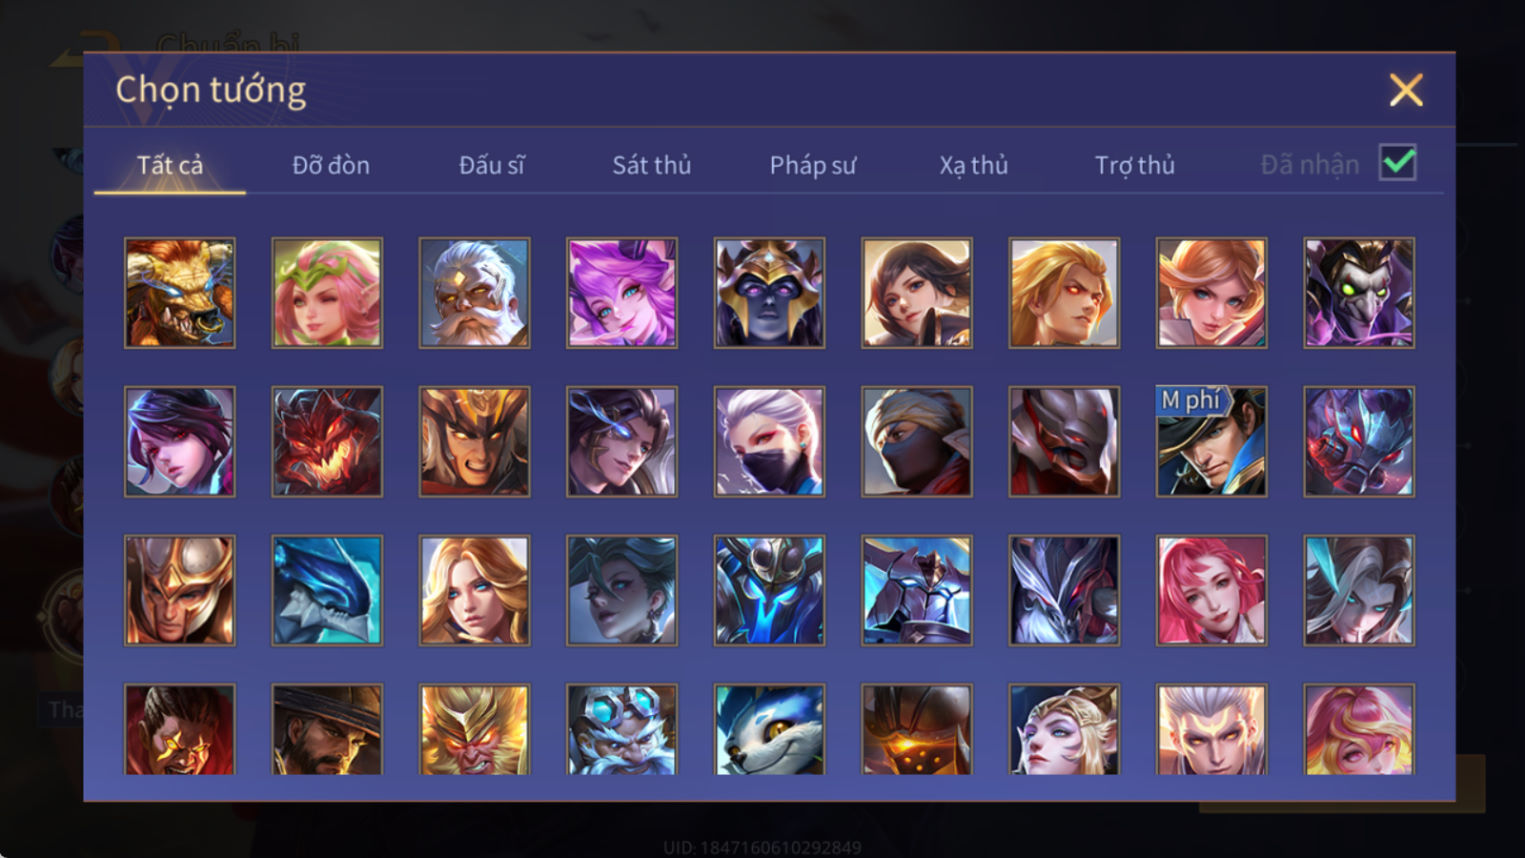This screenshot has height=858, width=1525.
Task: Filter by the 'Sát thủ' tab
Action: tap(652, 165)
